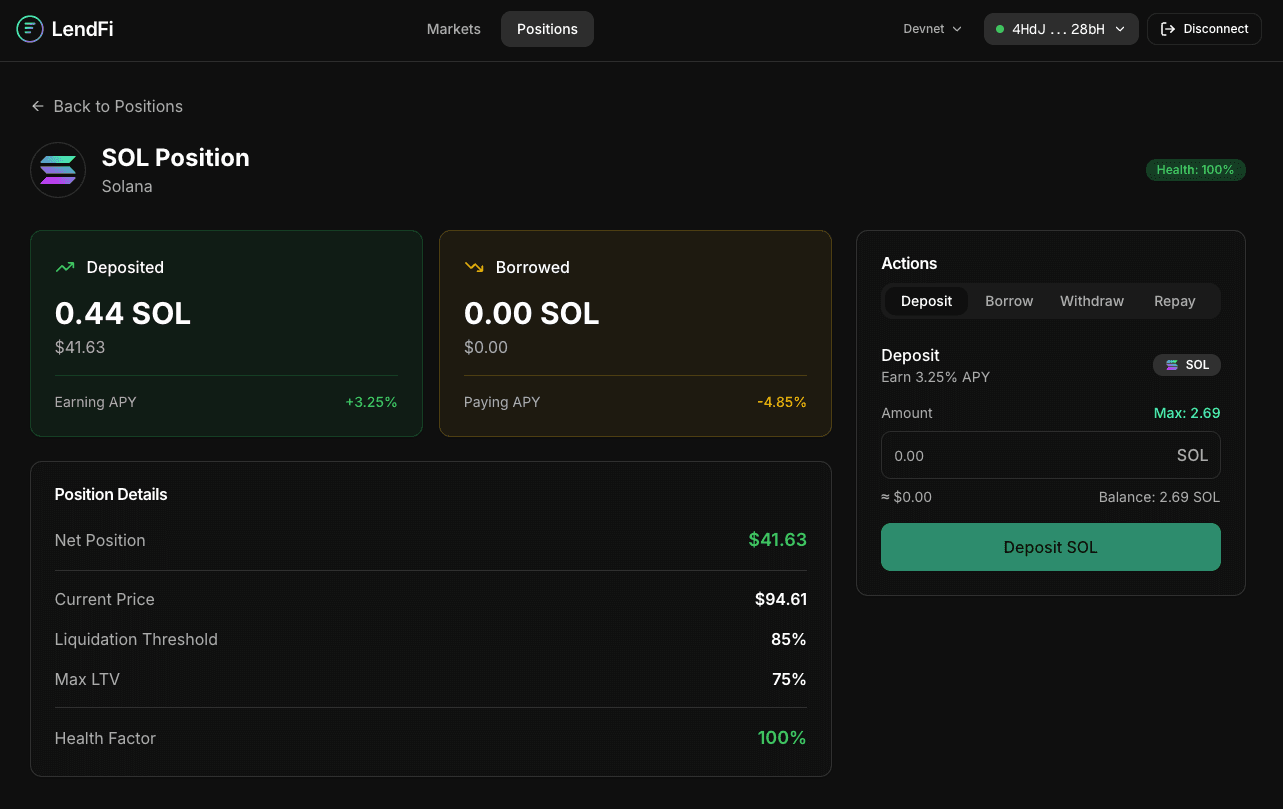This screenshot has height=809, width=1283.
Task: Open the Devnet network dropdown
Action: [932, 29]
